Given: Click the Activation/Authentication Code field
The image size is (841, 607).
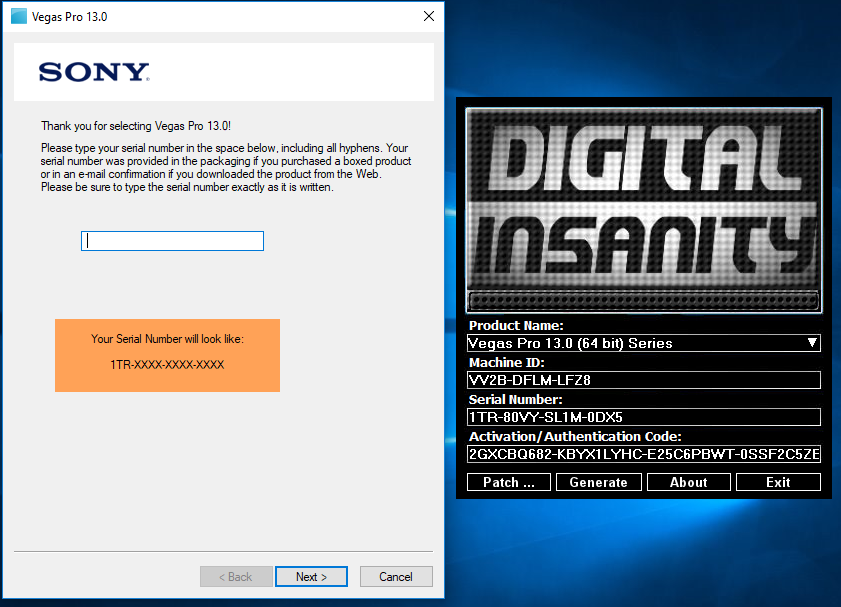Looking at the screenshot, I should [644, 454].
